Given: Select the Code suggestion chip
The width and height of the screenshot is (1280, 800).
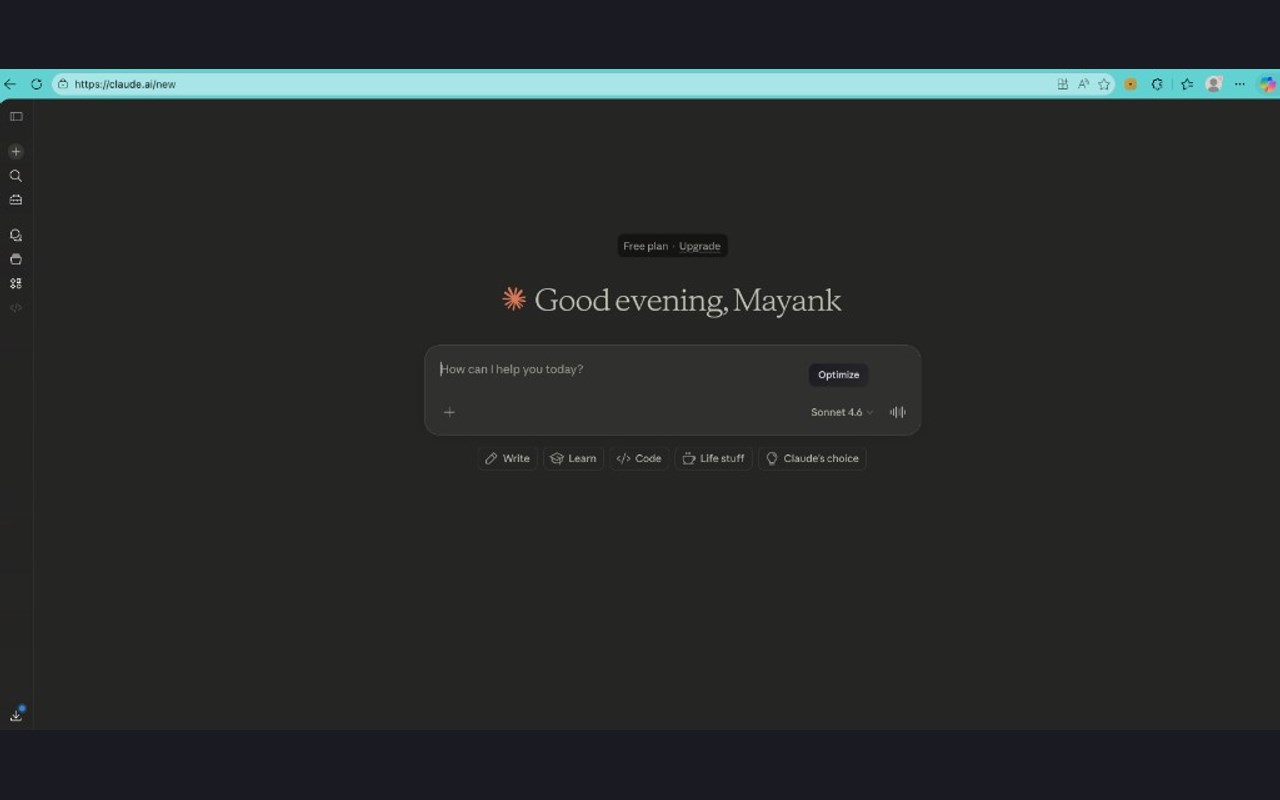Looking at the screenshot, I should (639, 458).
